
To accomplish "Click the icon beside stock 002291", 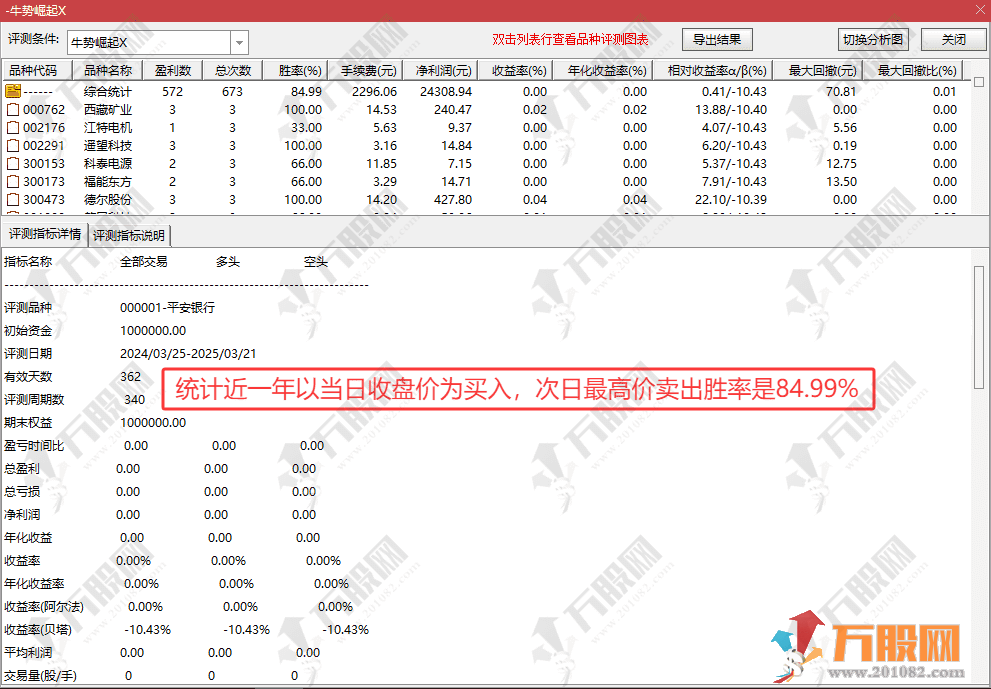I will tap(13, 145).
